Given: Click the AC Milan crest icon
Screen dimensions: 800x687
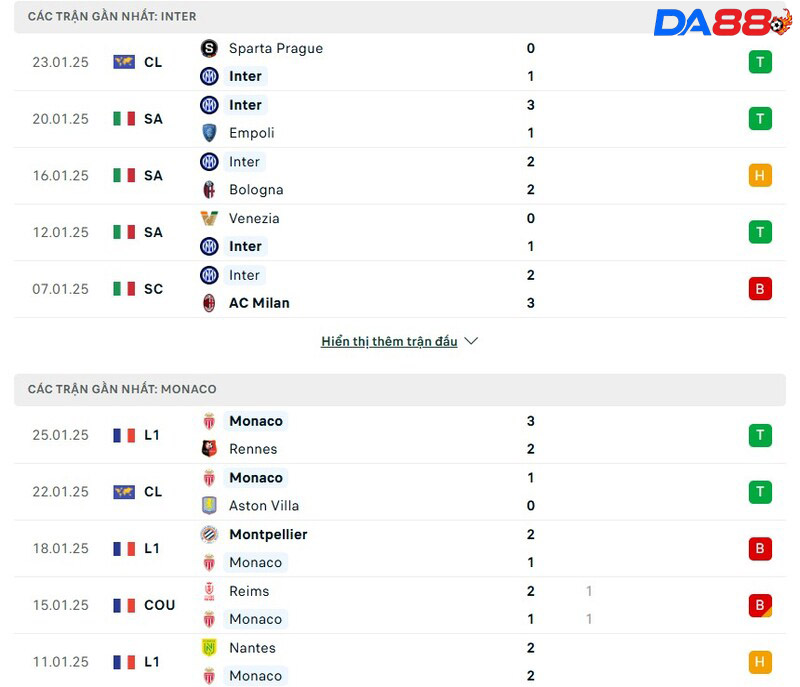Looking at the screenshot, I should pyautogui.click(x=209, y=303).
